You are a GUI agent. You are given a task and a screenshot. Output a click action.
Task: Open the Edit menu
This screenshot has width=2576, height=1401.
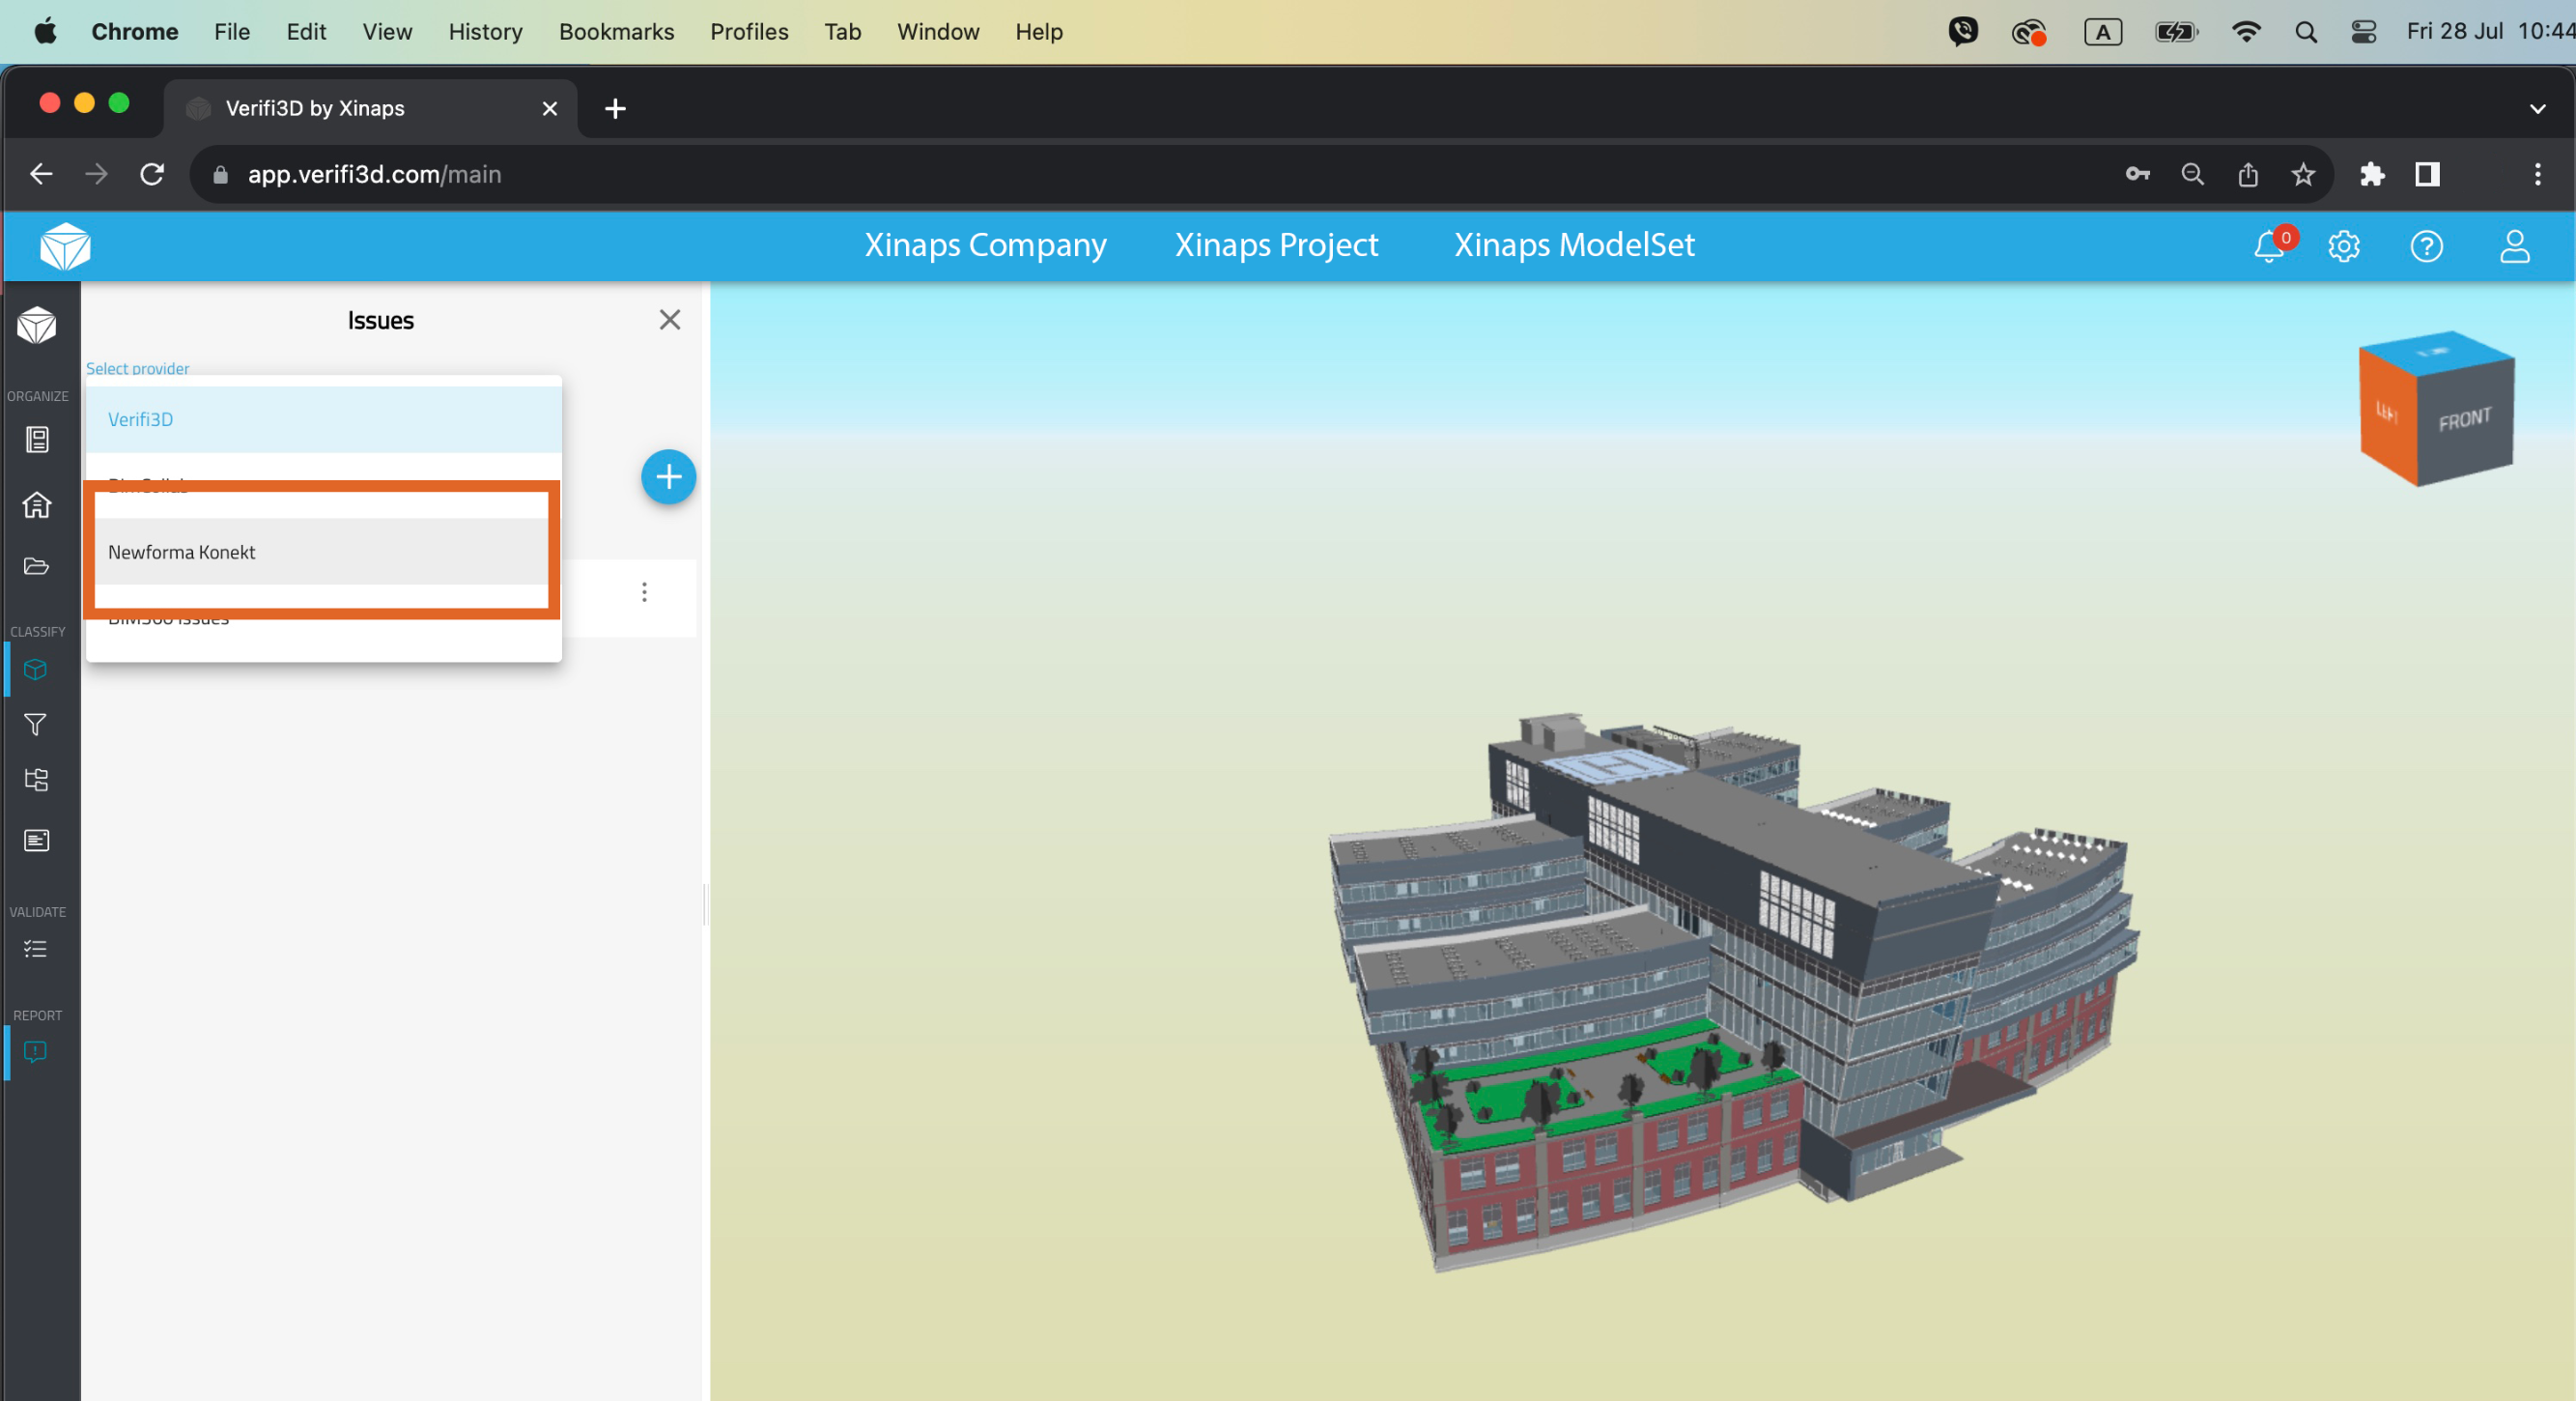(306, 32)
